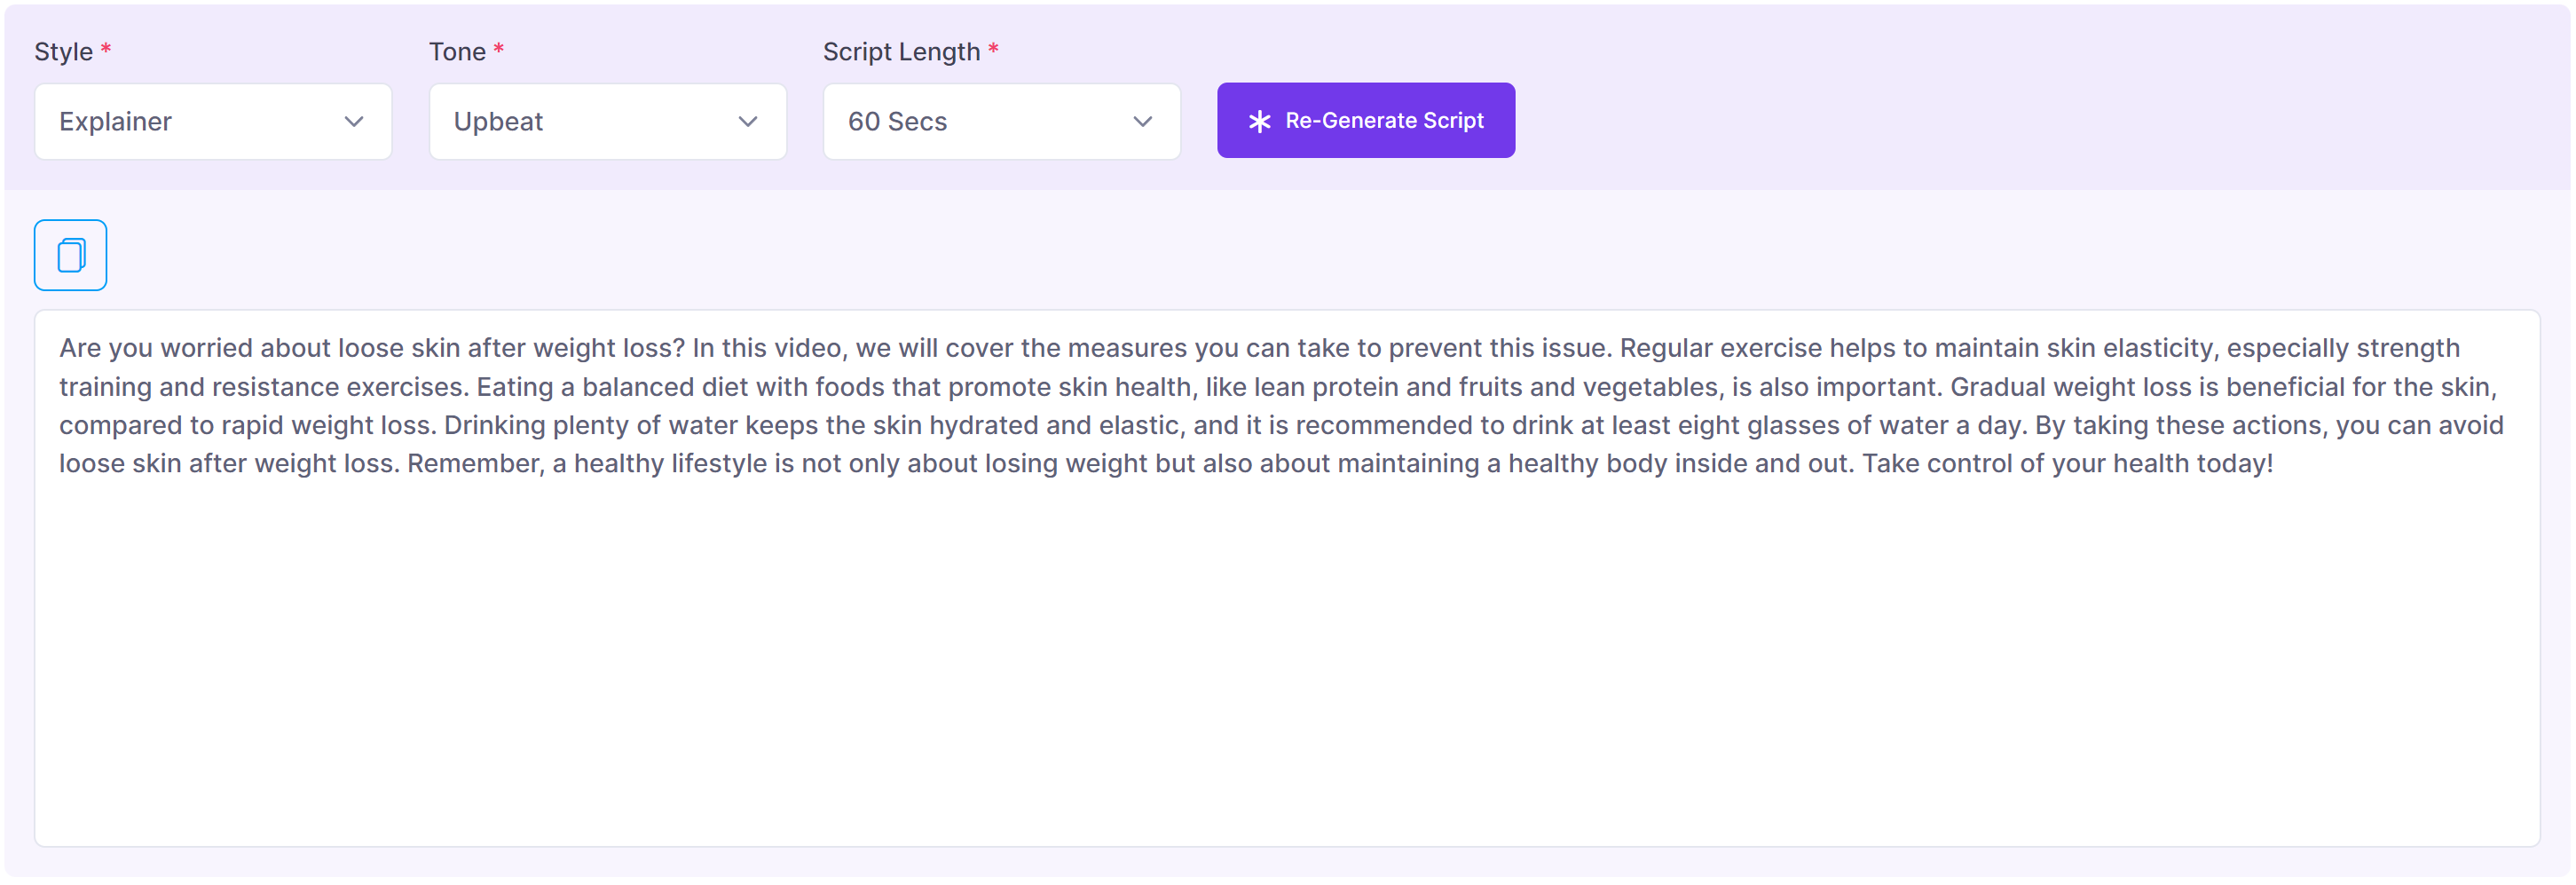Open the Style dropdown showing Explainer
This screenshot has width=2576, height=885.
pyautogui.click(x=213, y=121)
